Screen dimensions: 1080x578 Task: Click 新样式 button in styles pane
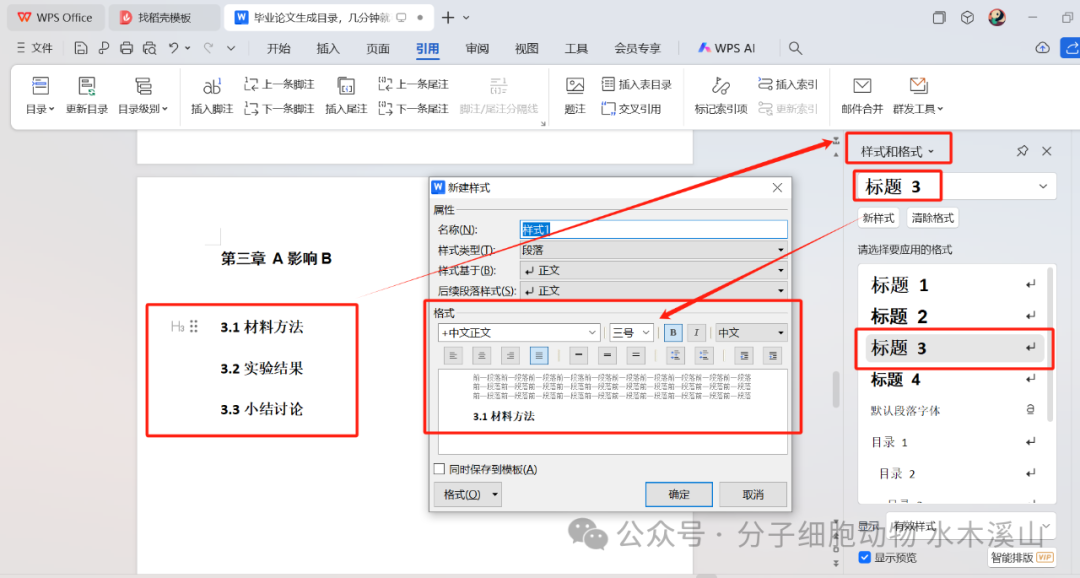(x=878, y=218)
